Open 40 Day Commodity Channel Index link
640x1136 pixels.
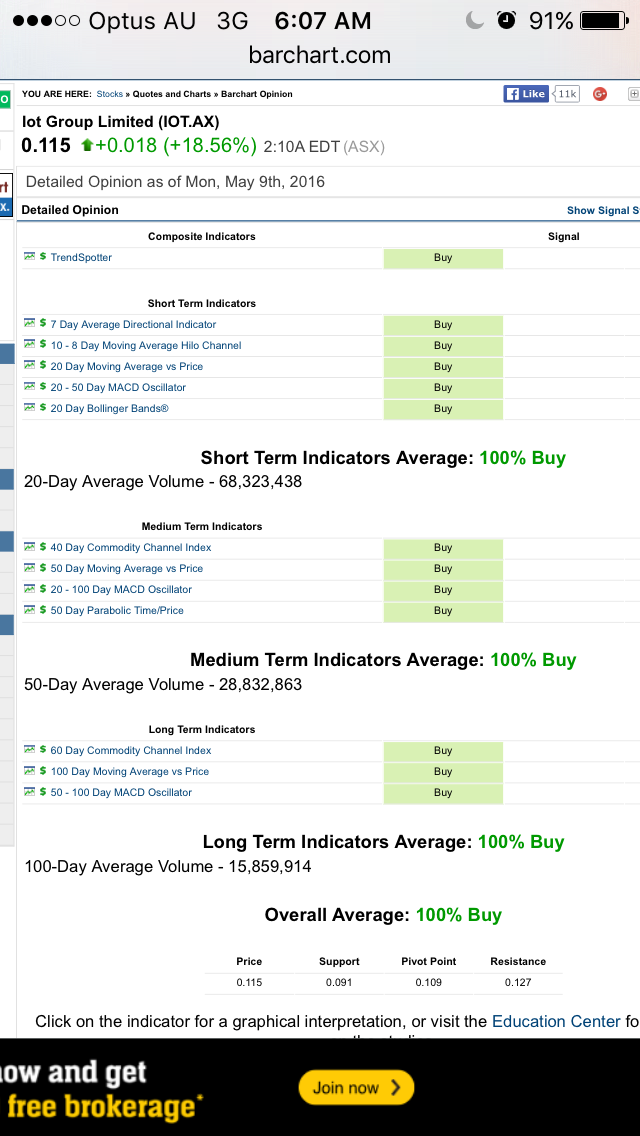point(131,548)
